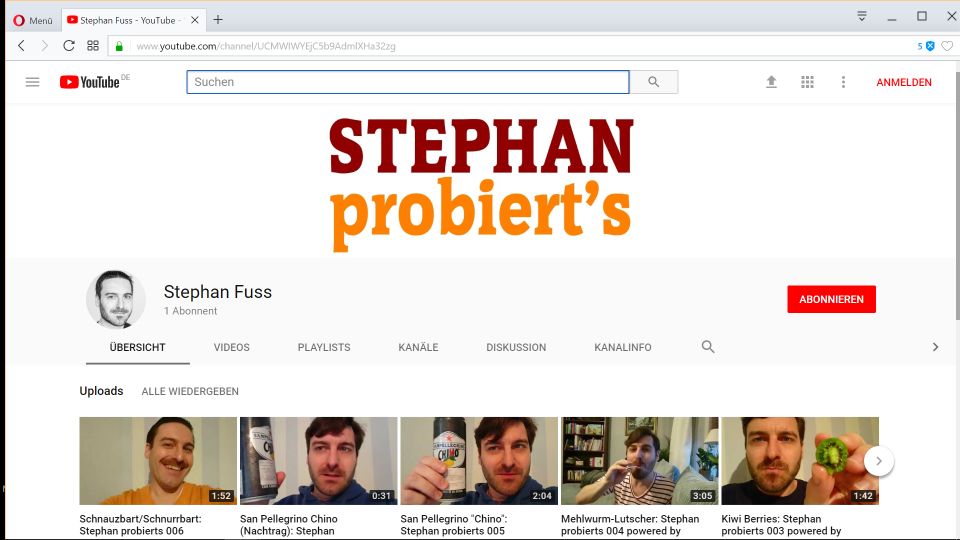Open the Uploads section heading

[x=101, y=391]
